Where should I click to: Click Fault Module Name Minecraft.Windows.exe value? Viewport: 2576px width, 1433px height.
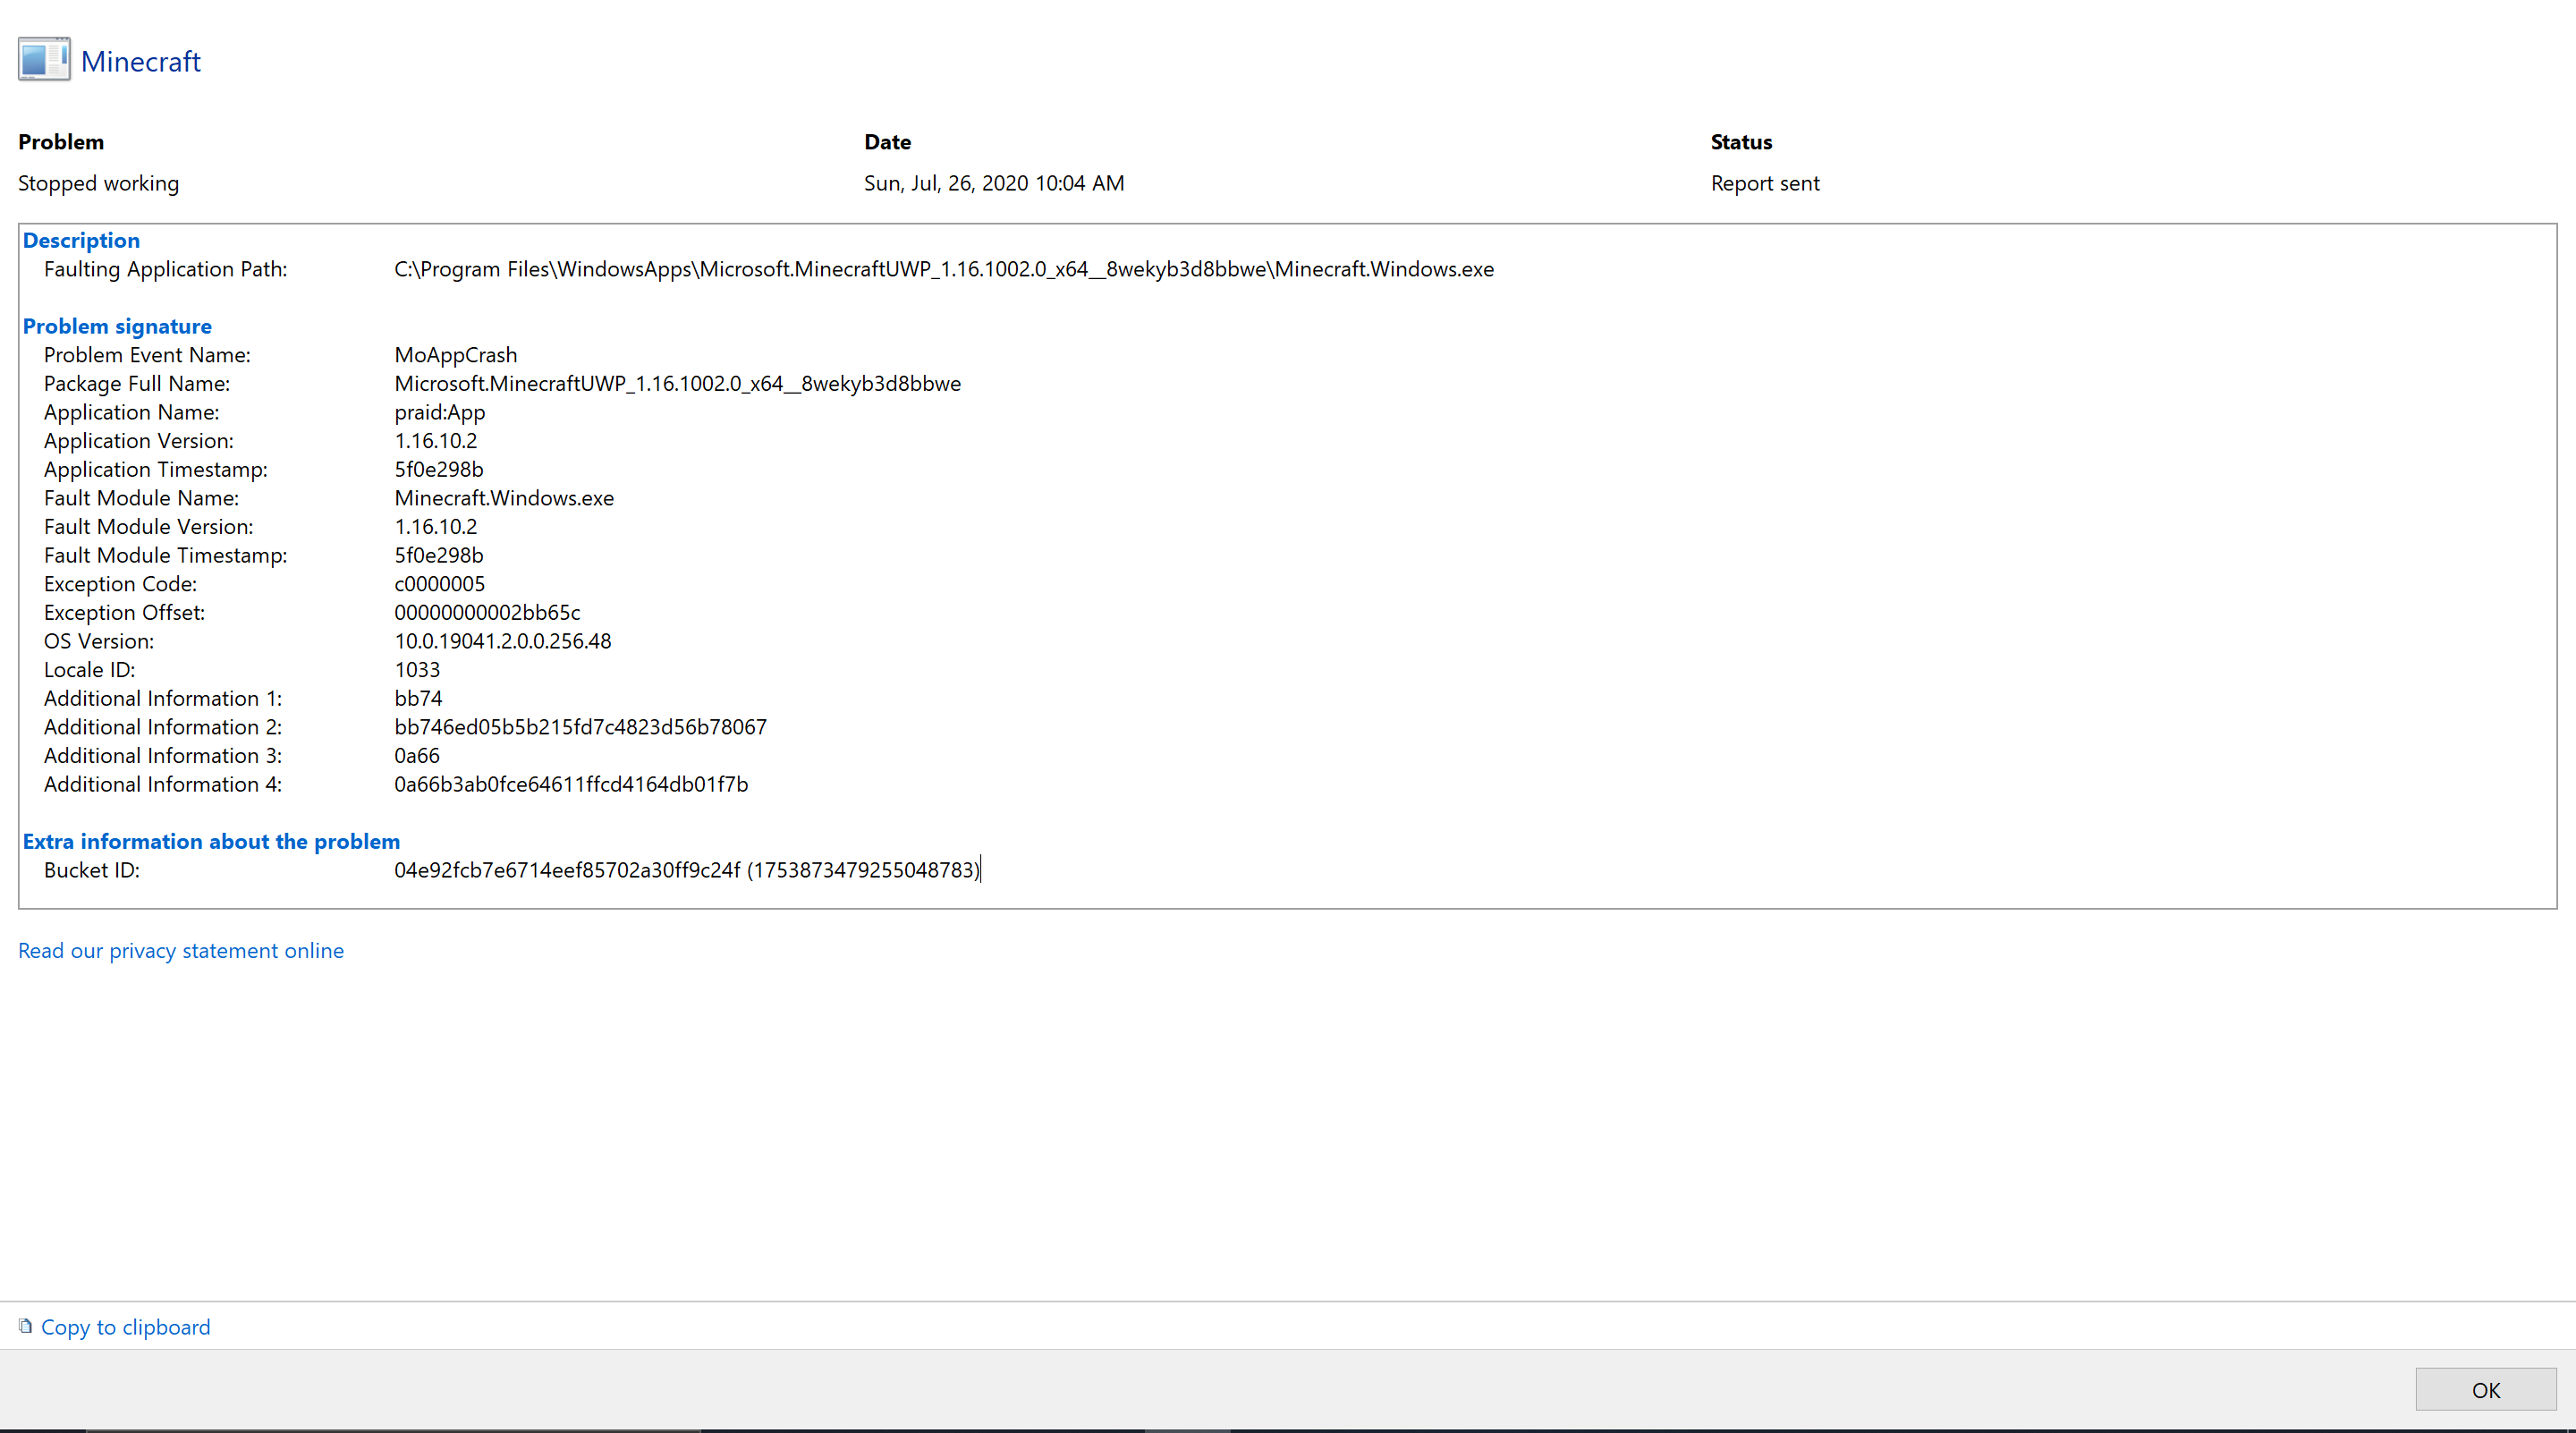[503, 498]
